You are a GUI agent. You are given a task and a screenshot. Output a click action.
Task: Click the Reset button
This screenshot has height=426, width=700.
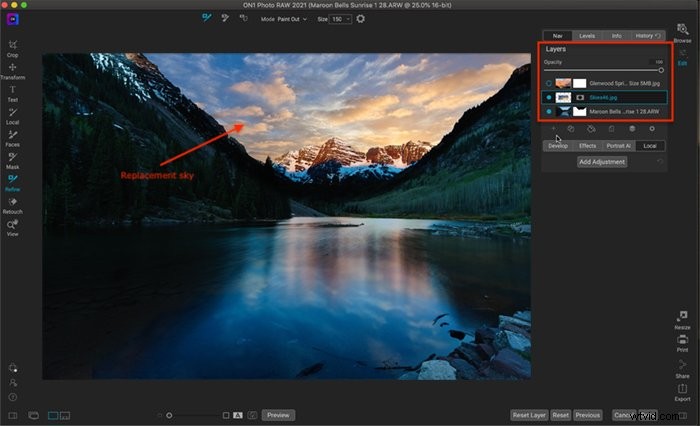[561, 415]
